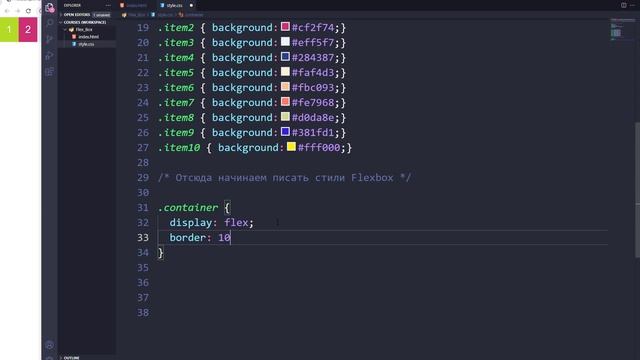640x360 pixels.
Task: Open color picker for #284387 swatch
Action: [285, 57]
